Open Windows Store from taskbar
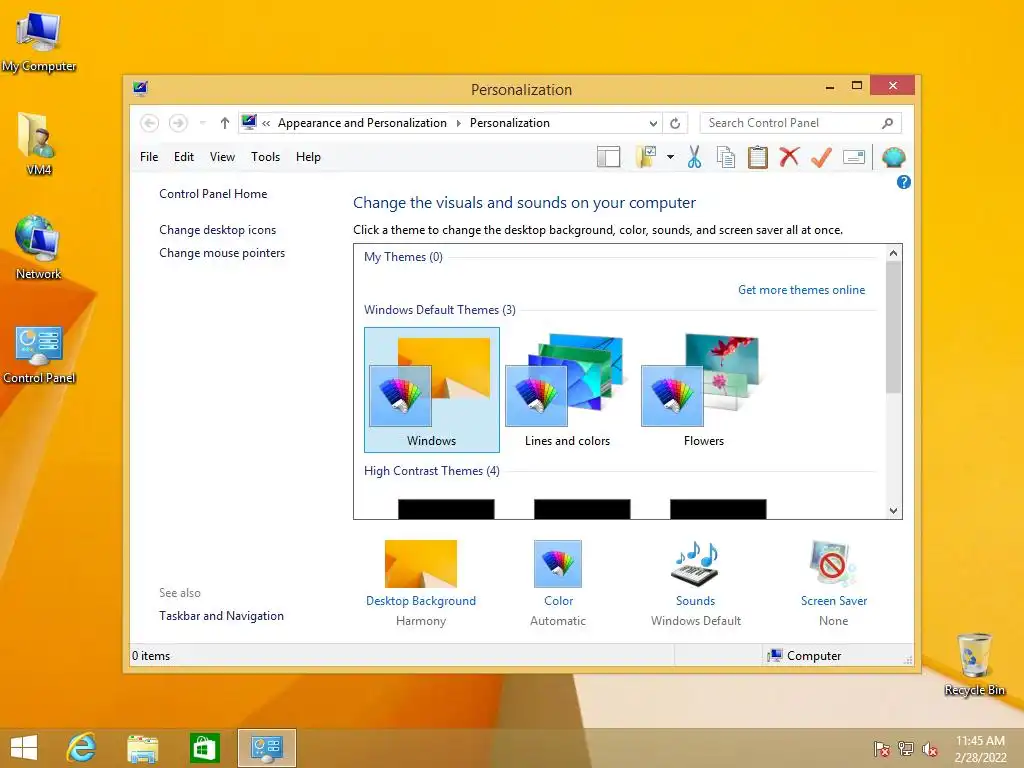The image size is (1024, 768). [204, 748]
